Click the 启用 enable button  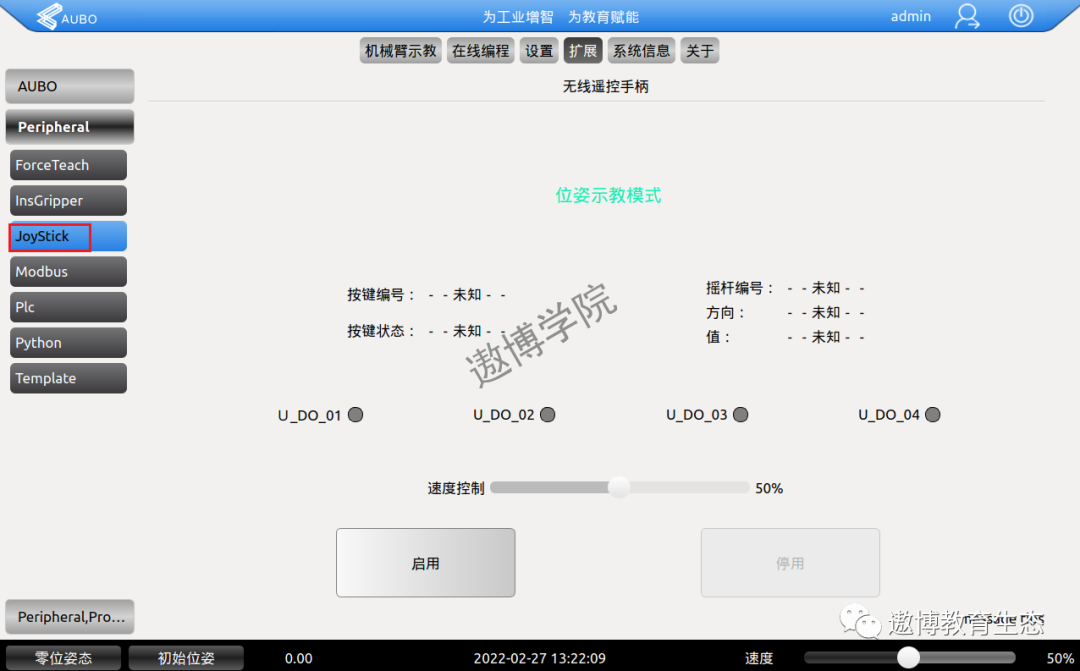click(426, 563)
